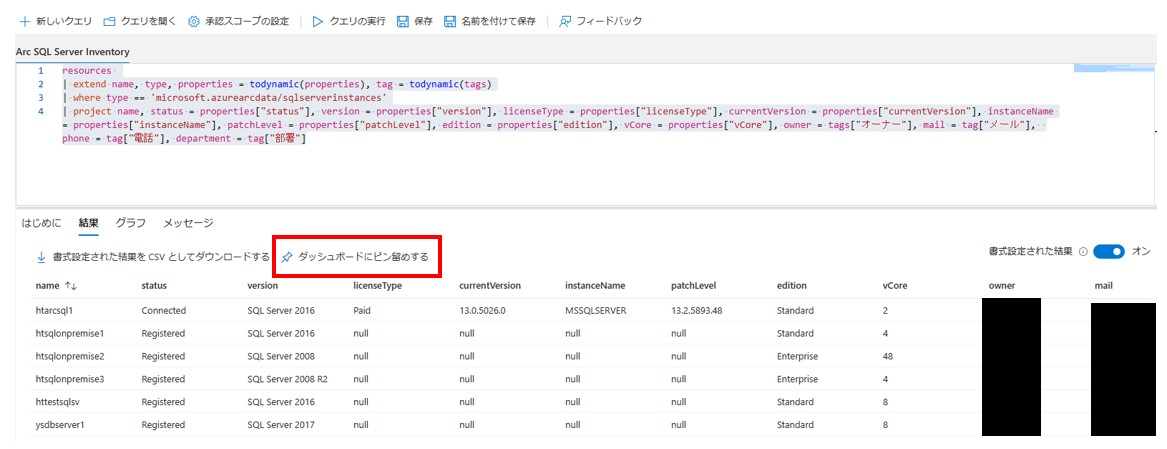1167x449 pixels.
Task: Click the play icon for クエリの実行
Action: (317, 22)
